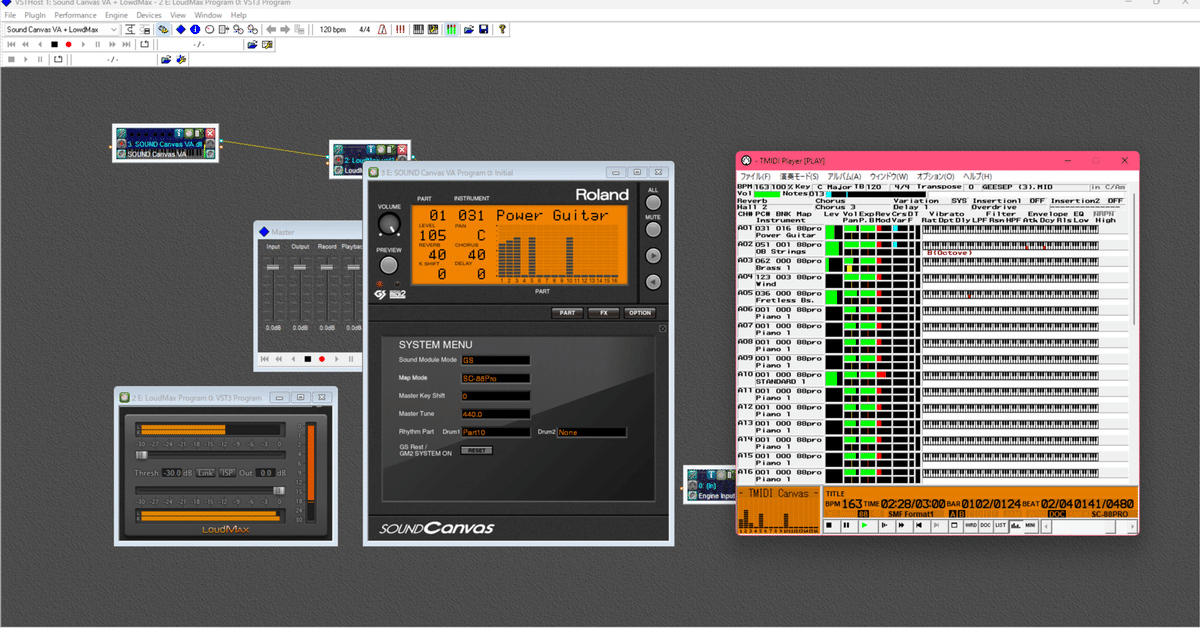Toggle the MINI view button in TMIDI Player
1200x628 pixels.
1030,525
